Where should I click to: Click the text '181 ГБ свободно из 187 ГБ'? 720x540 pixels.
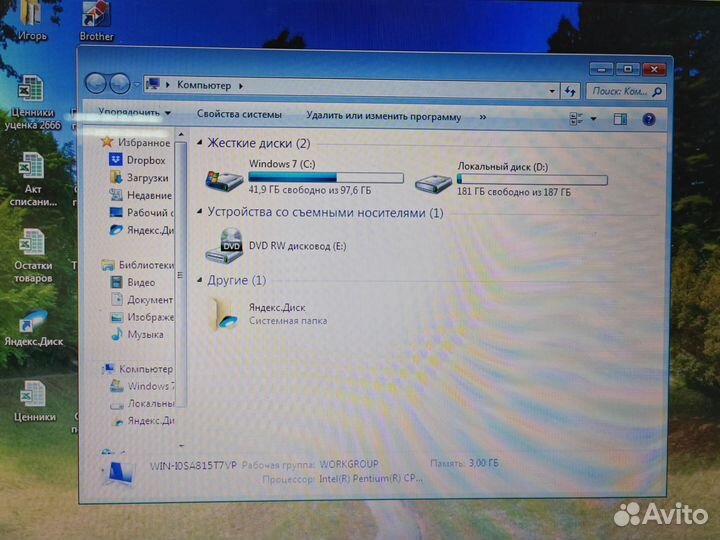pos(513,191)
